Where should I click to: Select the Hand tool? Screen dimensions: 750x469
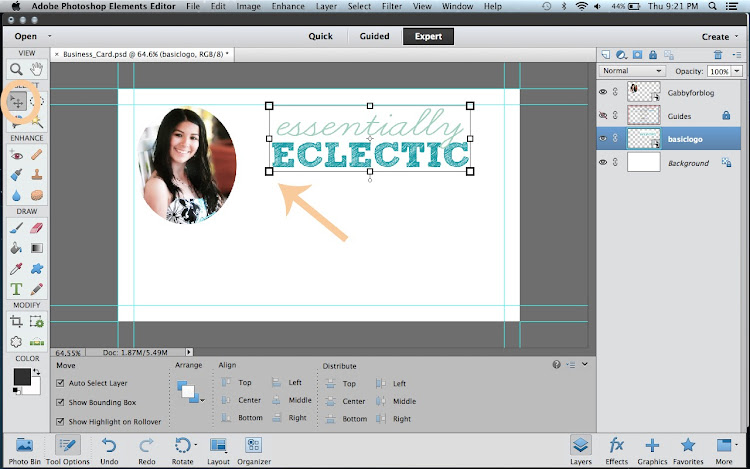38,70
